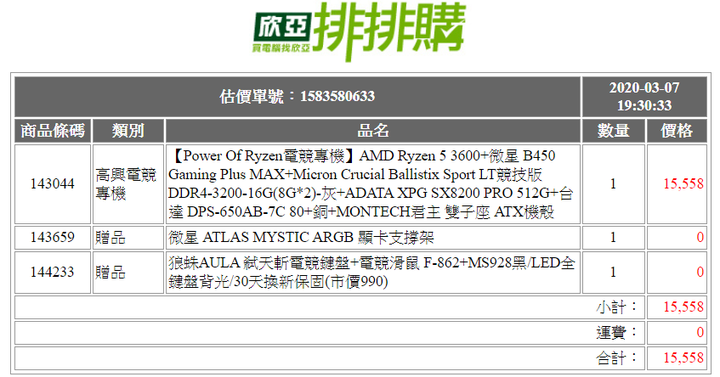The image size is (720, 377).
Task: Click the 狼蛛AULA keyboard and mouse description
Action: click(x=373, y=272)
